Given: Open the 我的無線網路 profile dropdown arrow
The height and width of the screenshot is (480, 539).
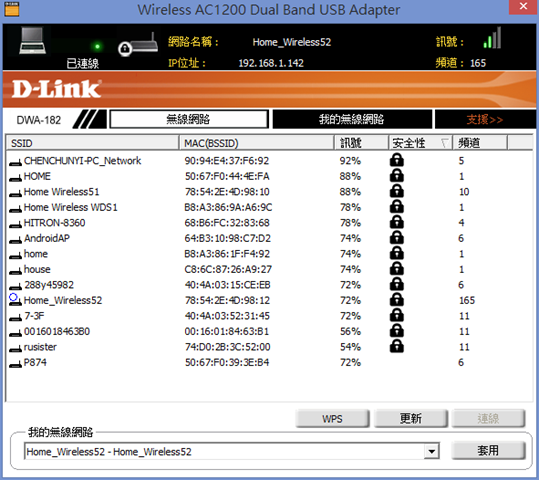Looking at the screenshot, I should click(432, 451).
